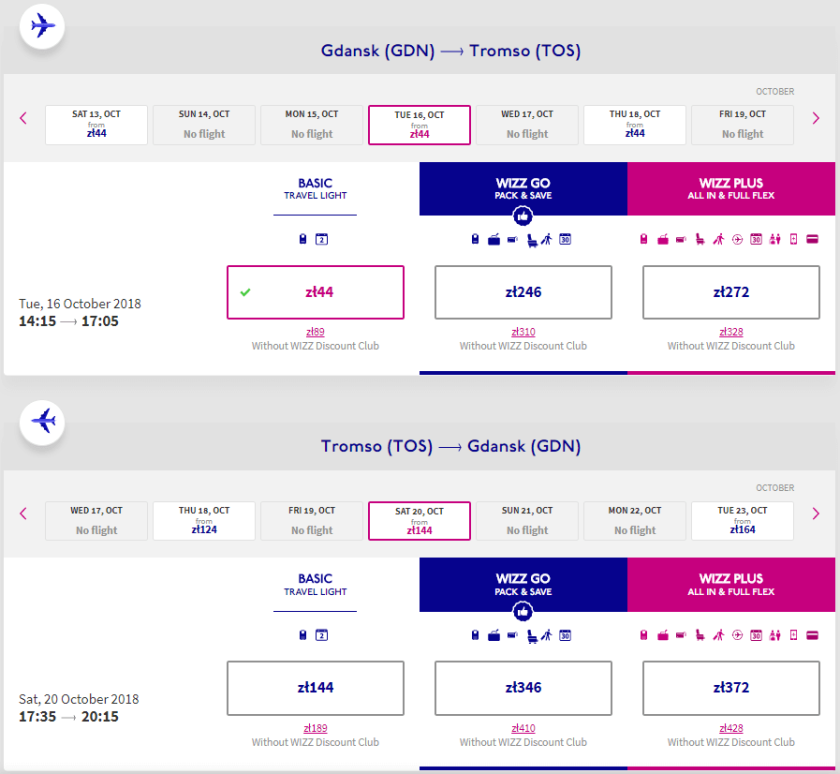Image resolution: width=840 pixels, height=774 pixels.
Task: Select Sat 13, Oct outbound date
Action: [96, 125]
